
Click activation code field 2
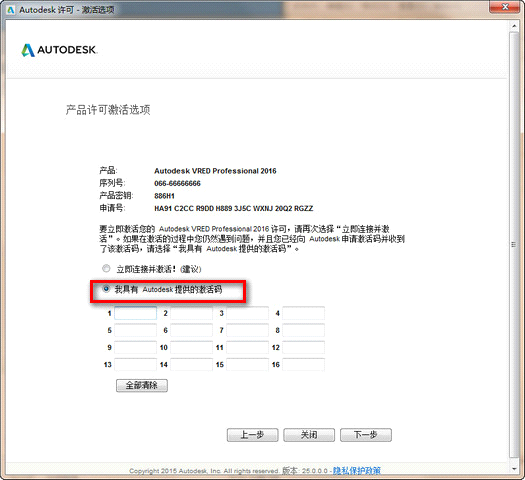click(x=192, y=313)
